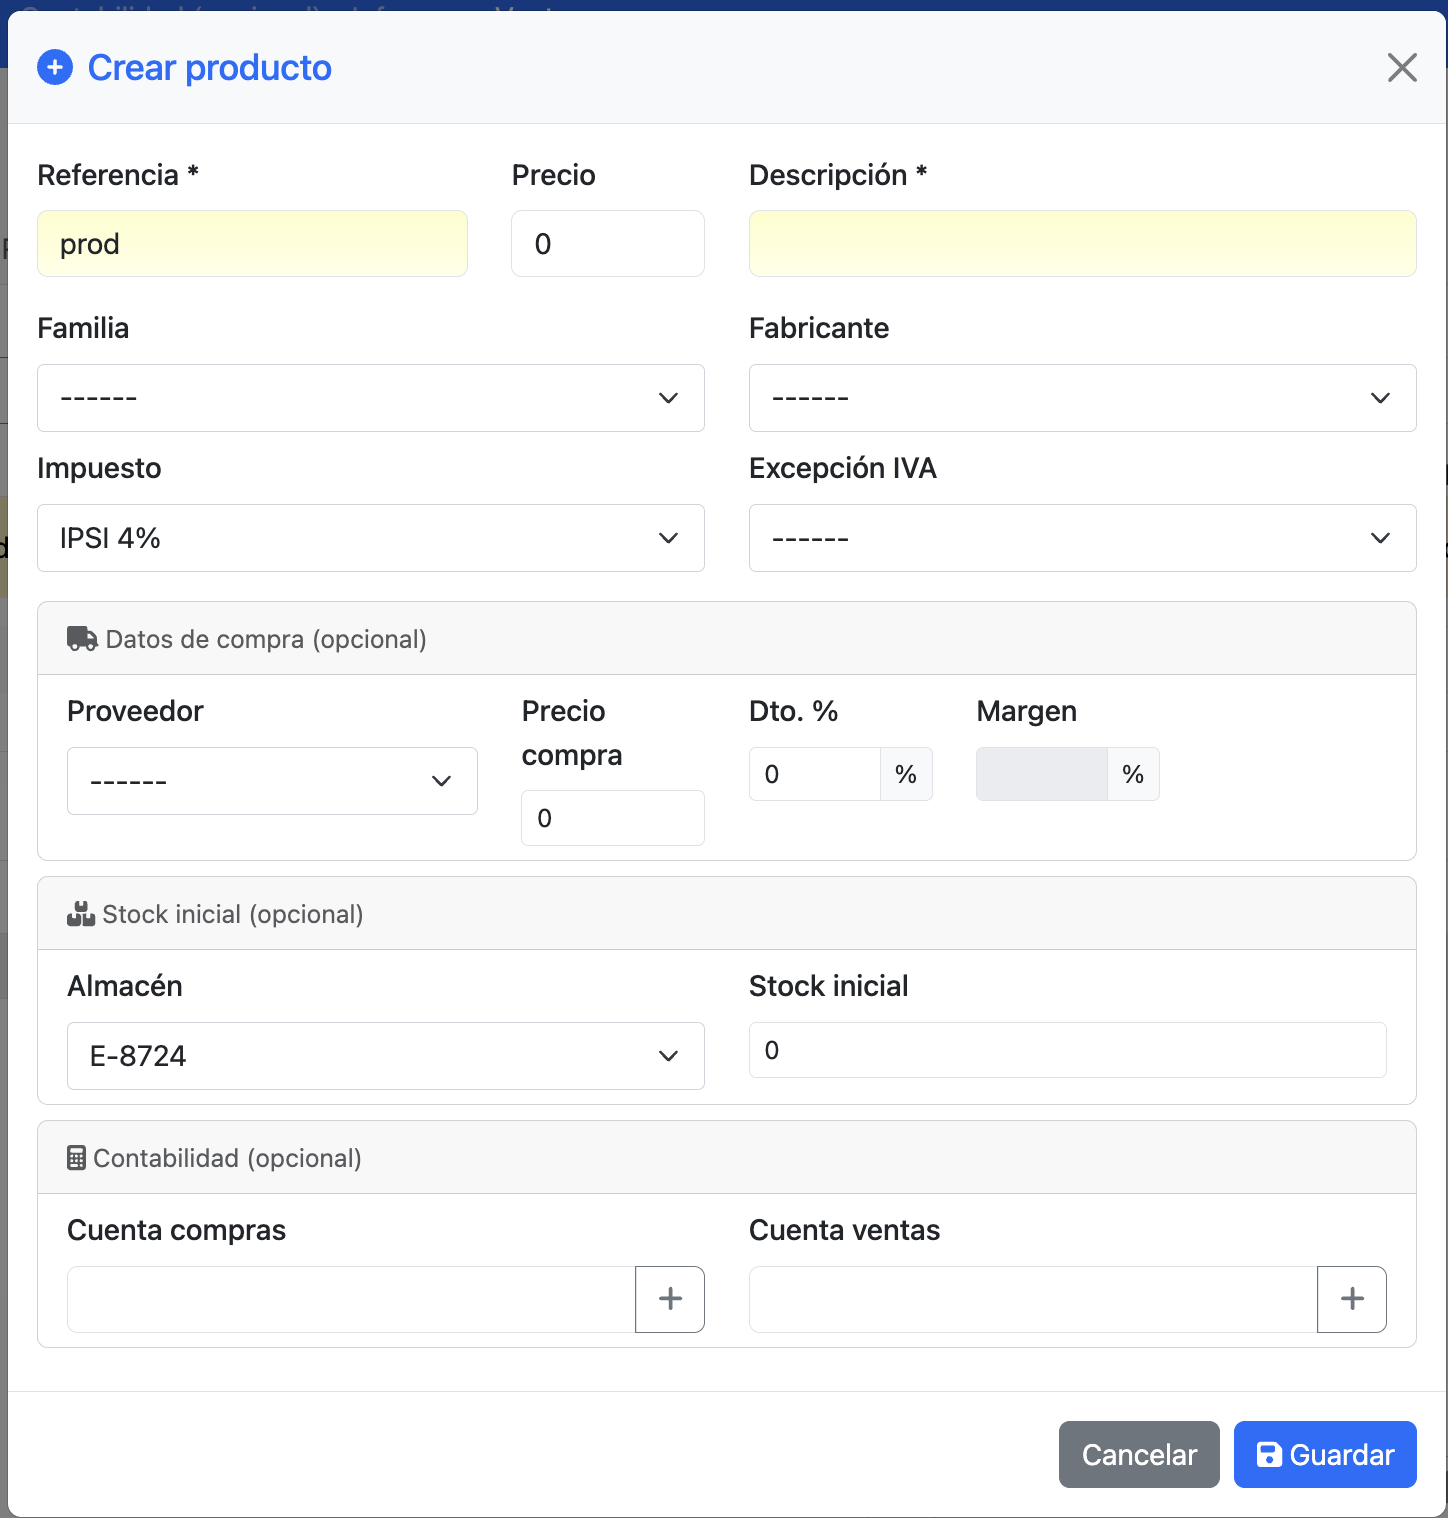The height and width of the screenshot is (1518, 1448).
Task: Expand the Excepción IVA selector
Action: point(1082,538)
